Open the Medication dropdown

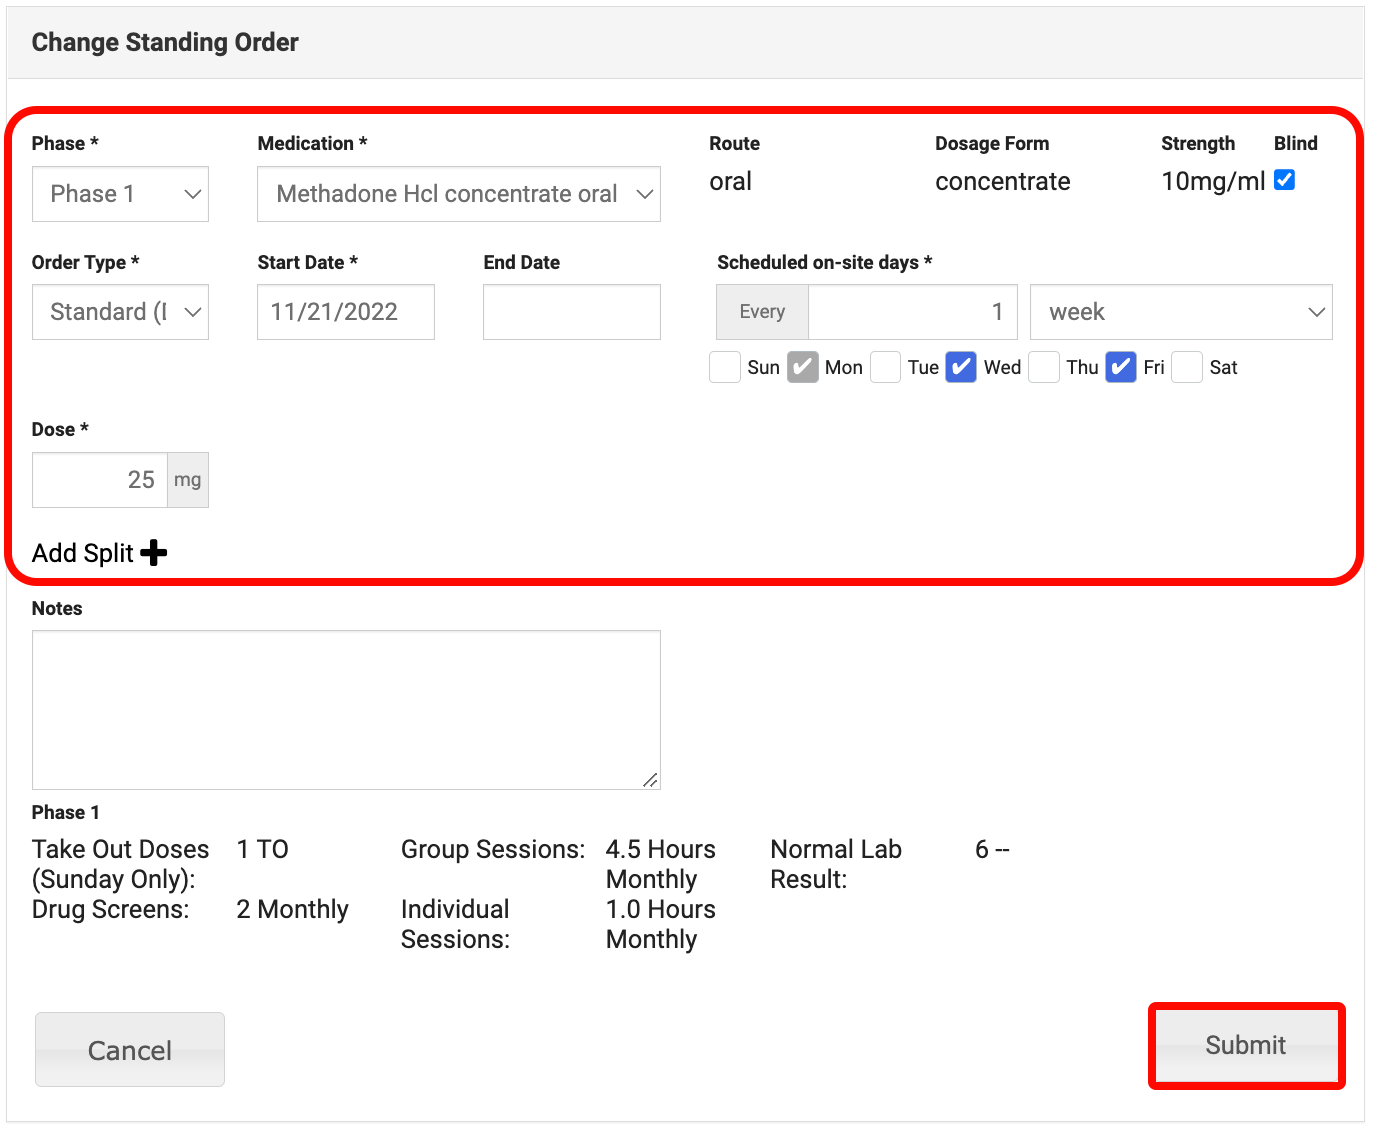pyautogui.click(x=458, y=194)
